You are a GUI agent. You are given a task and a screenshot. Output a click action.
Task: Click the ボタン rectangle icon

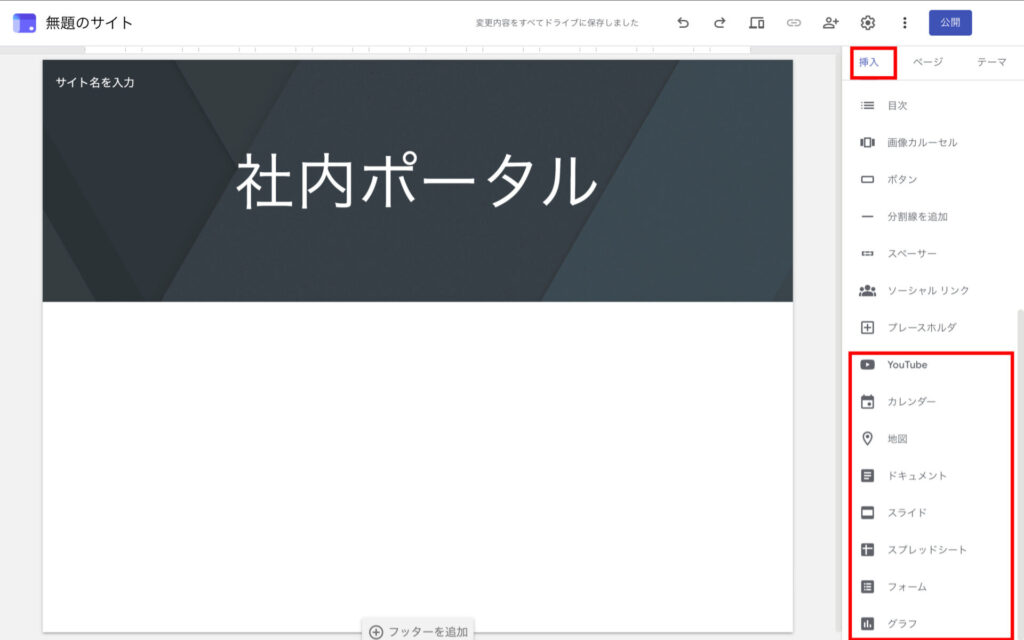coord(867,180)
